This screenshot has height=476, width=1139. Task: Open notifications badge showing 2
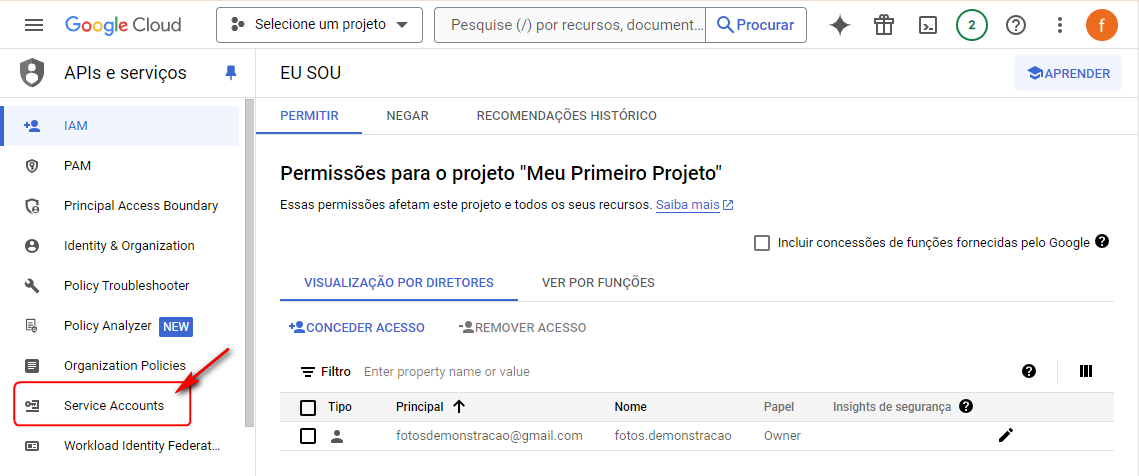[971, 25]
